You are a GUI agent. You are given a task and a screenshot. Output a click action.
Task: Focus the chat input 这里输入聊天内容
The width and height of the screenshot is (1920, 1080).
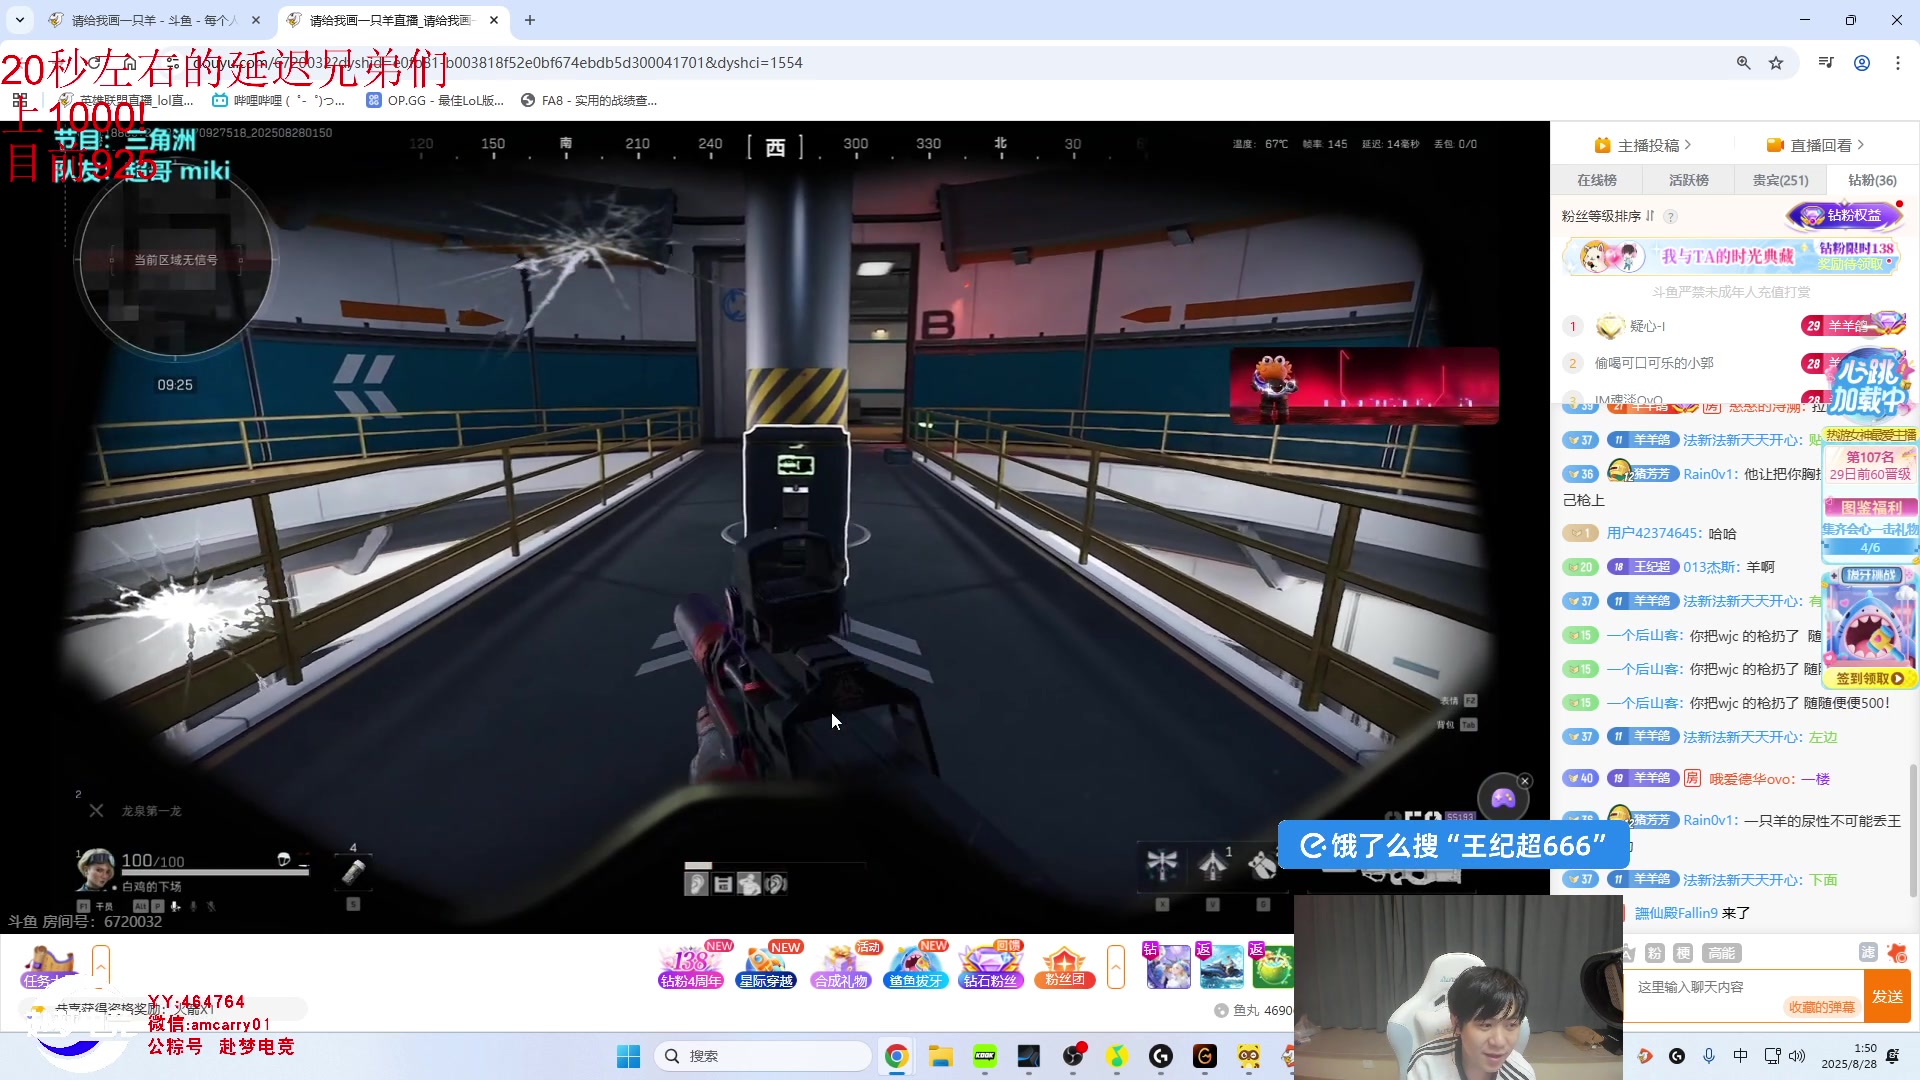coord(1742,996)
